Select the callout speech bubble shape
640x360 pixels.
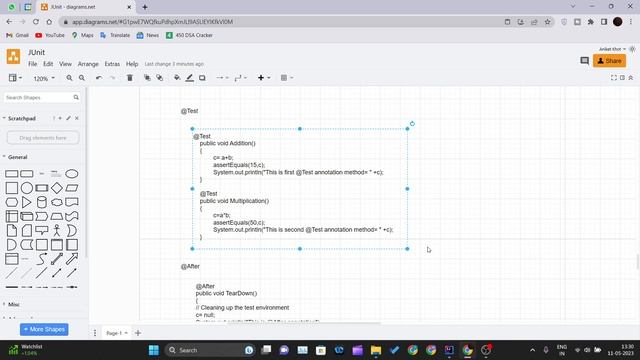click(x=42, y=231)
